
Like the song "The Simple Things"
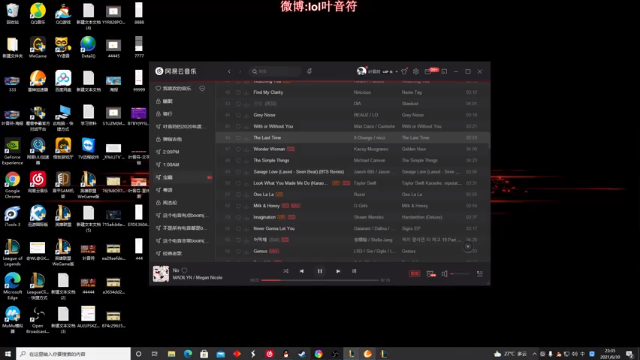[x=238, y=160]
